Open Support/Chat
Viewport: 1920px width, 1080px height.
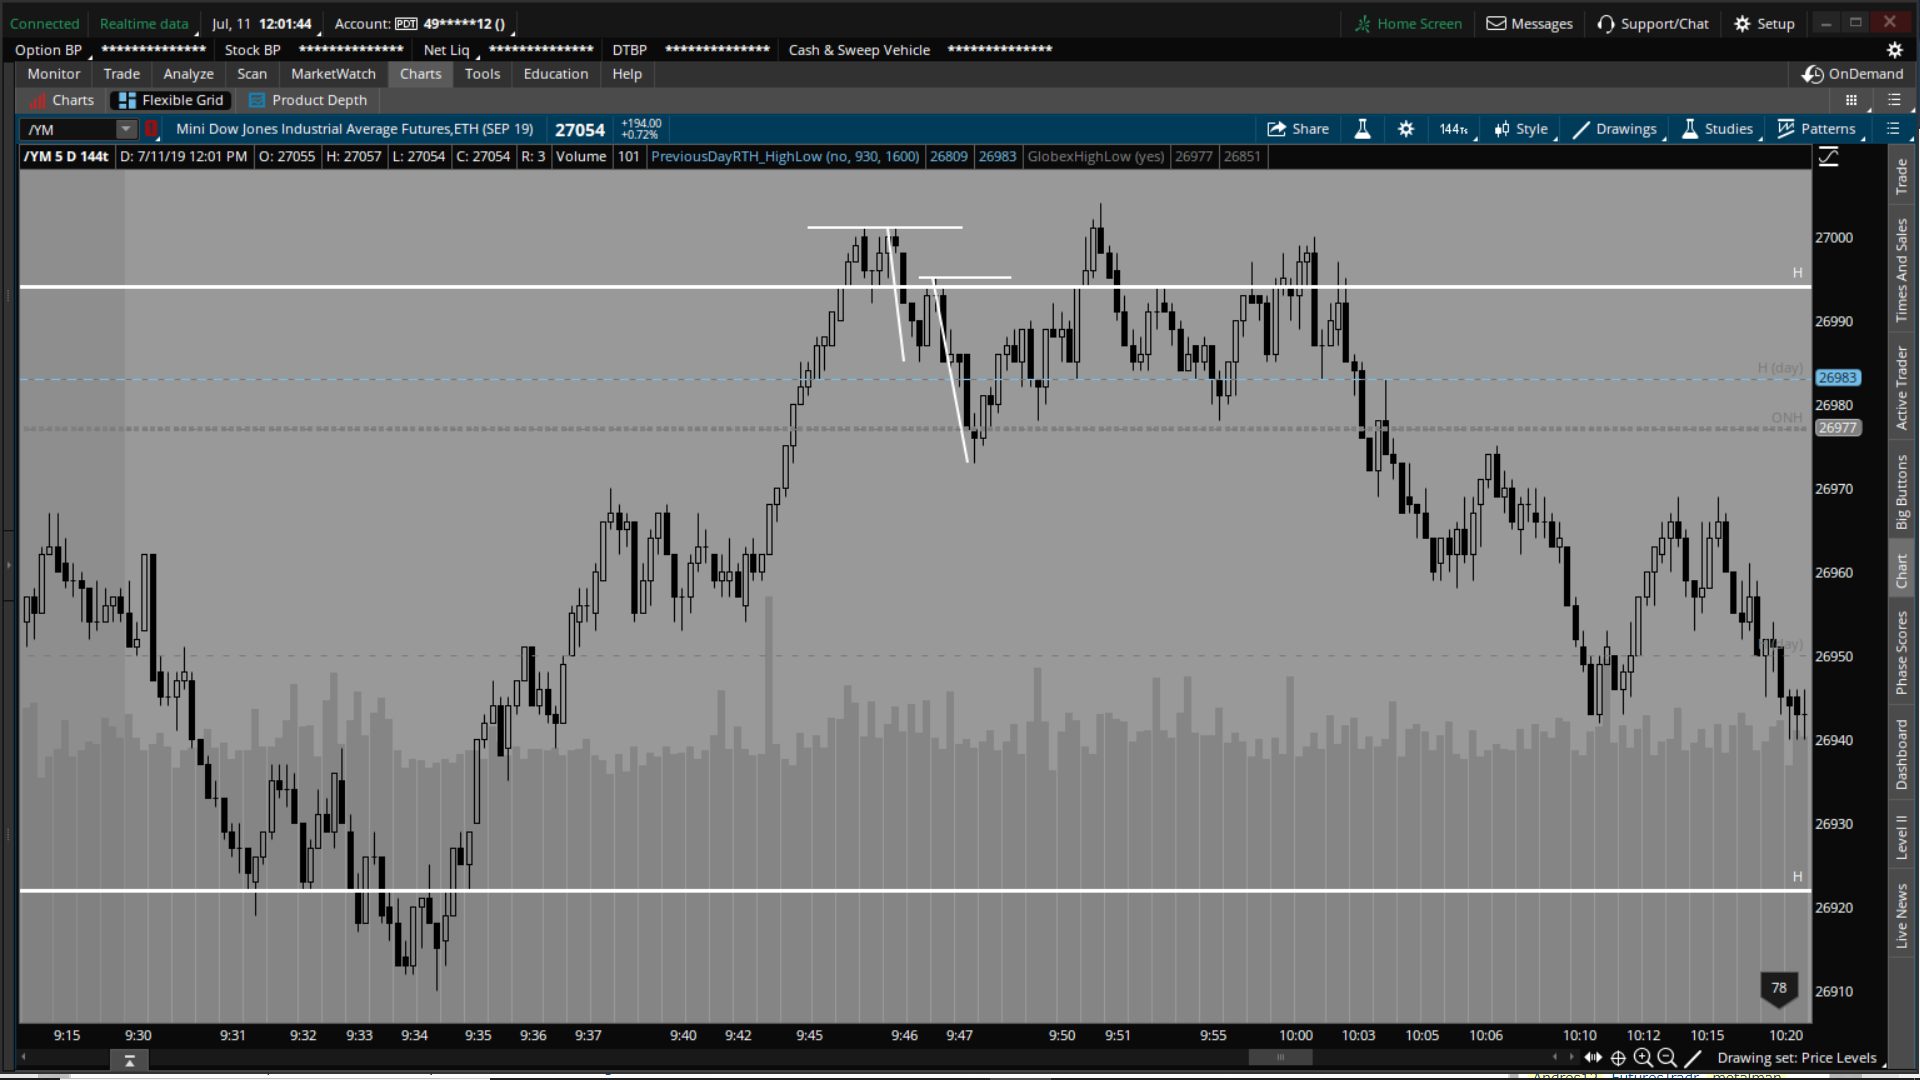[x=1653, y=24]
